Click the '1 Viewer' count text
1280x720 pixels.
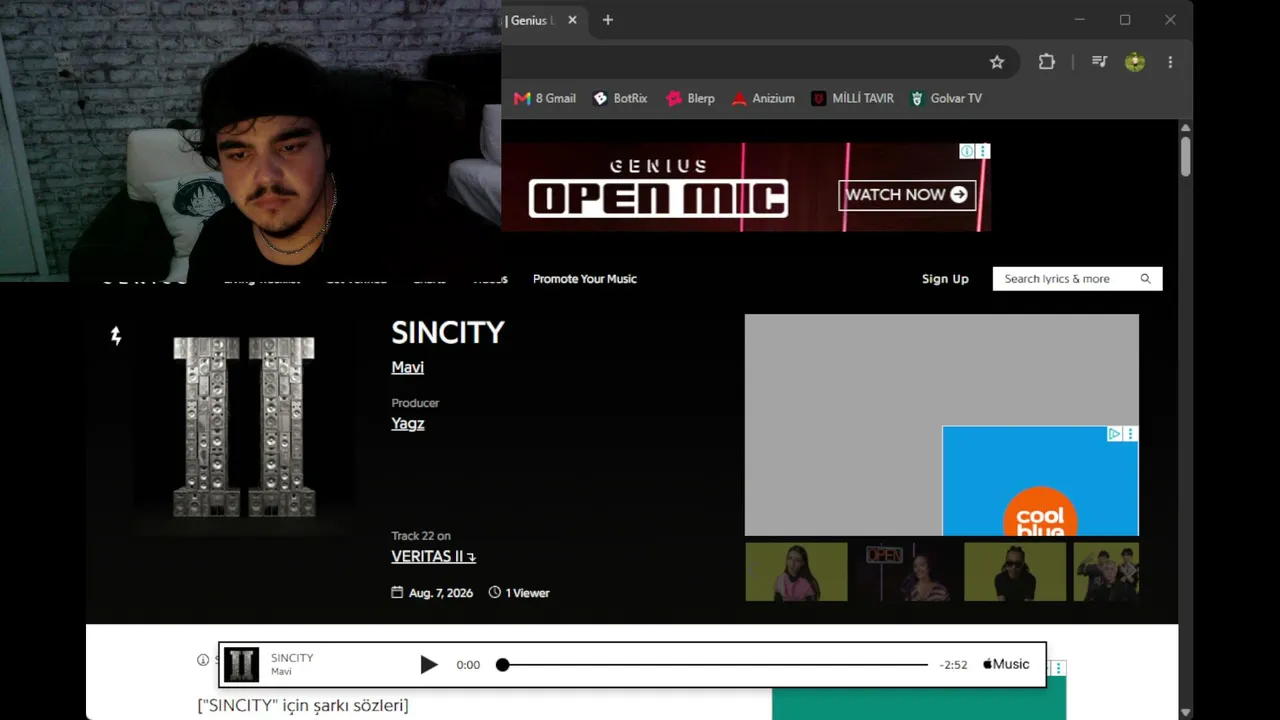tap(527, 593)
